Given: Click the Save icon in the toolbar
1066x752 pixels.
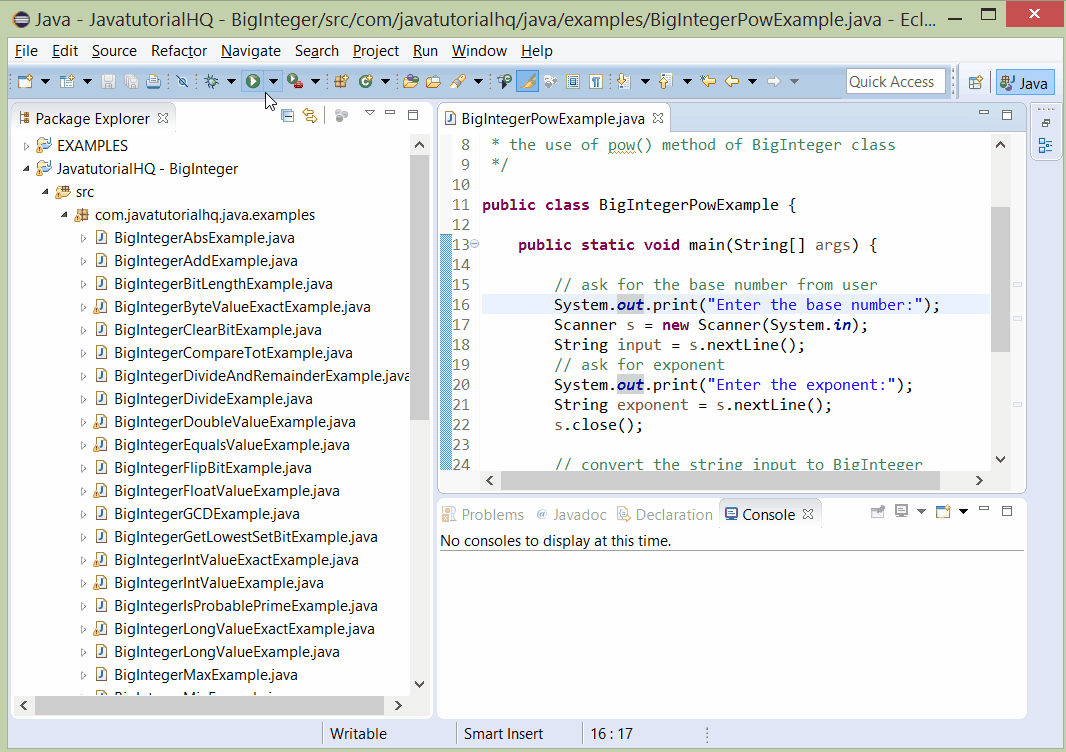Looking at the screenshot, I should click(x=108, y=82).
